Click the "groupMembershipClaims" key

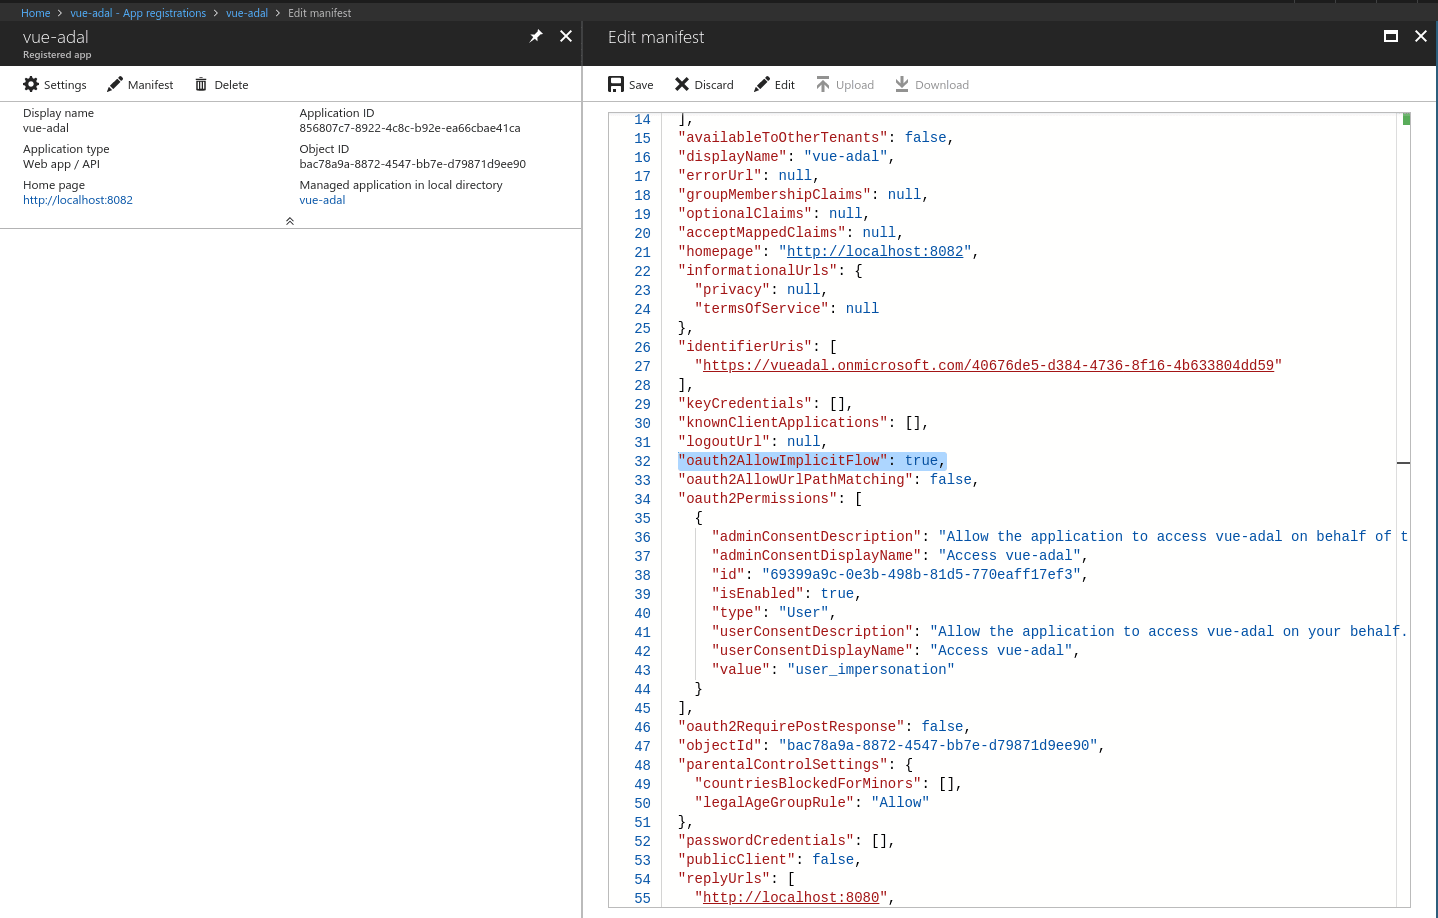(x=774, y=195)
